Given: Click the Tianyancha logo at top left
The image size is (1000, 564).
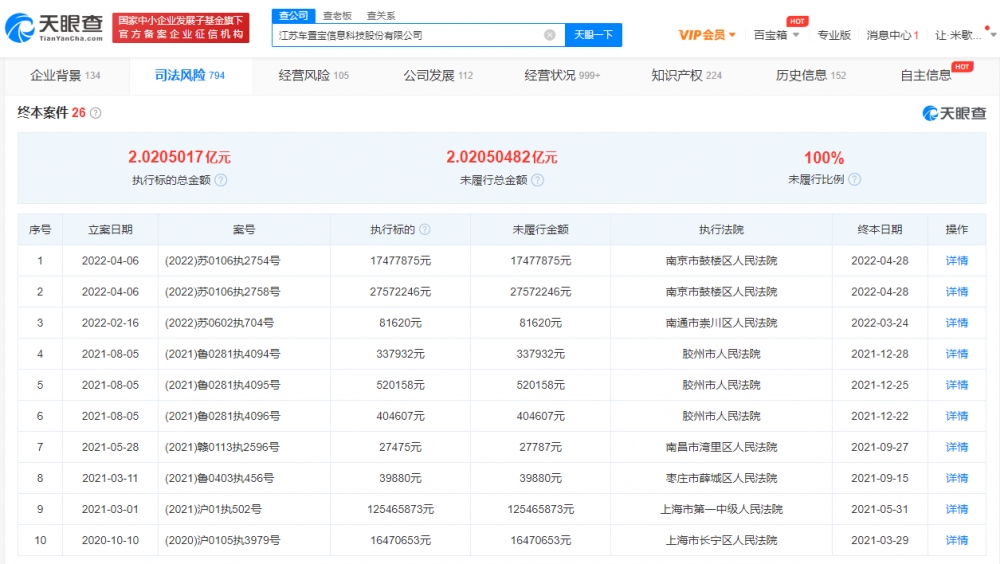Looking at the screenshot, I should click(54, 28).
